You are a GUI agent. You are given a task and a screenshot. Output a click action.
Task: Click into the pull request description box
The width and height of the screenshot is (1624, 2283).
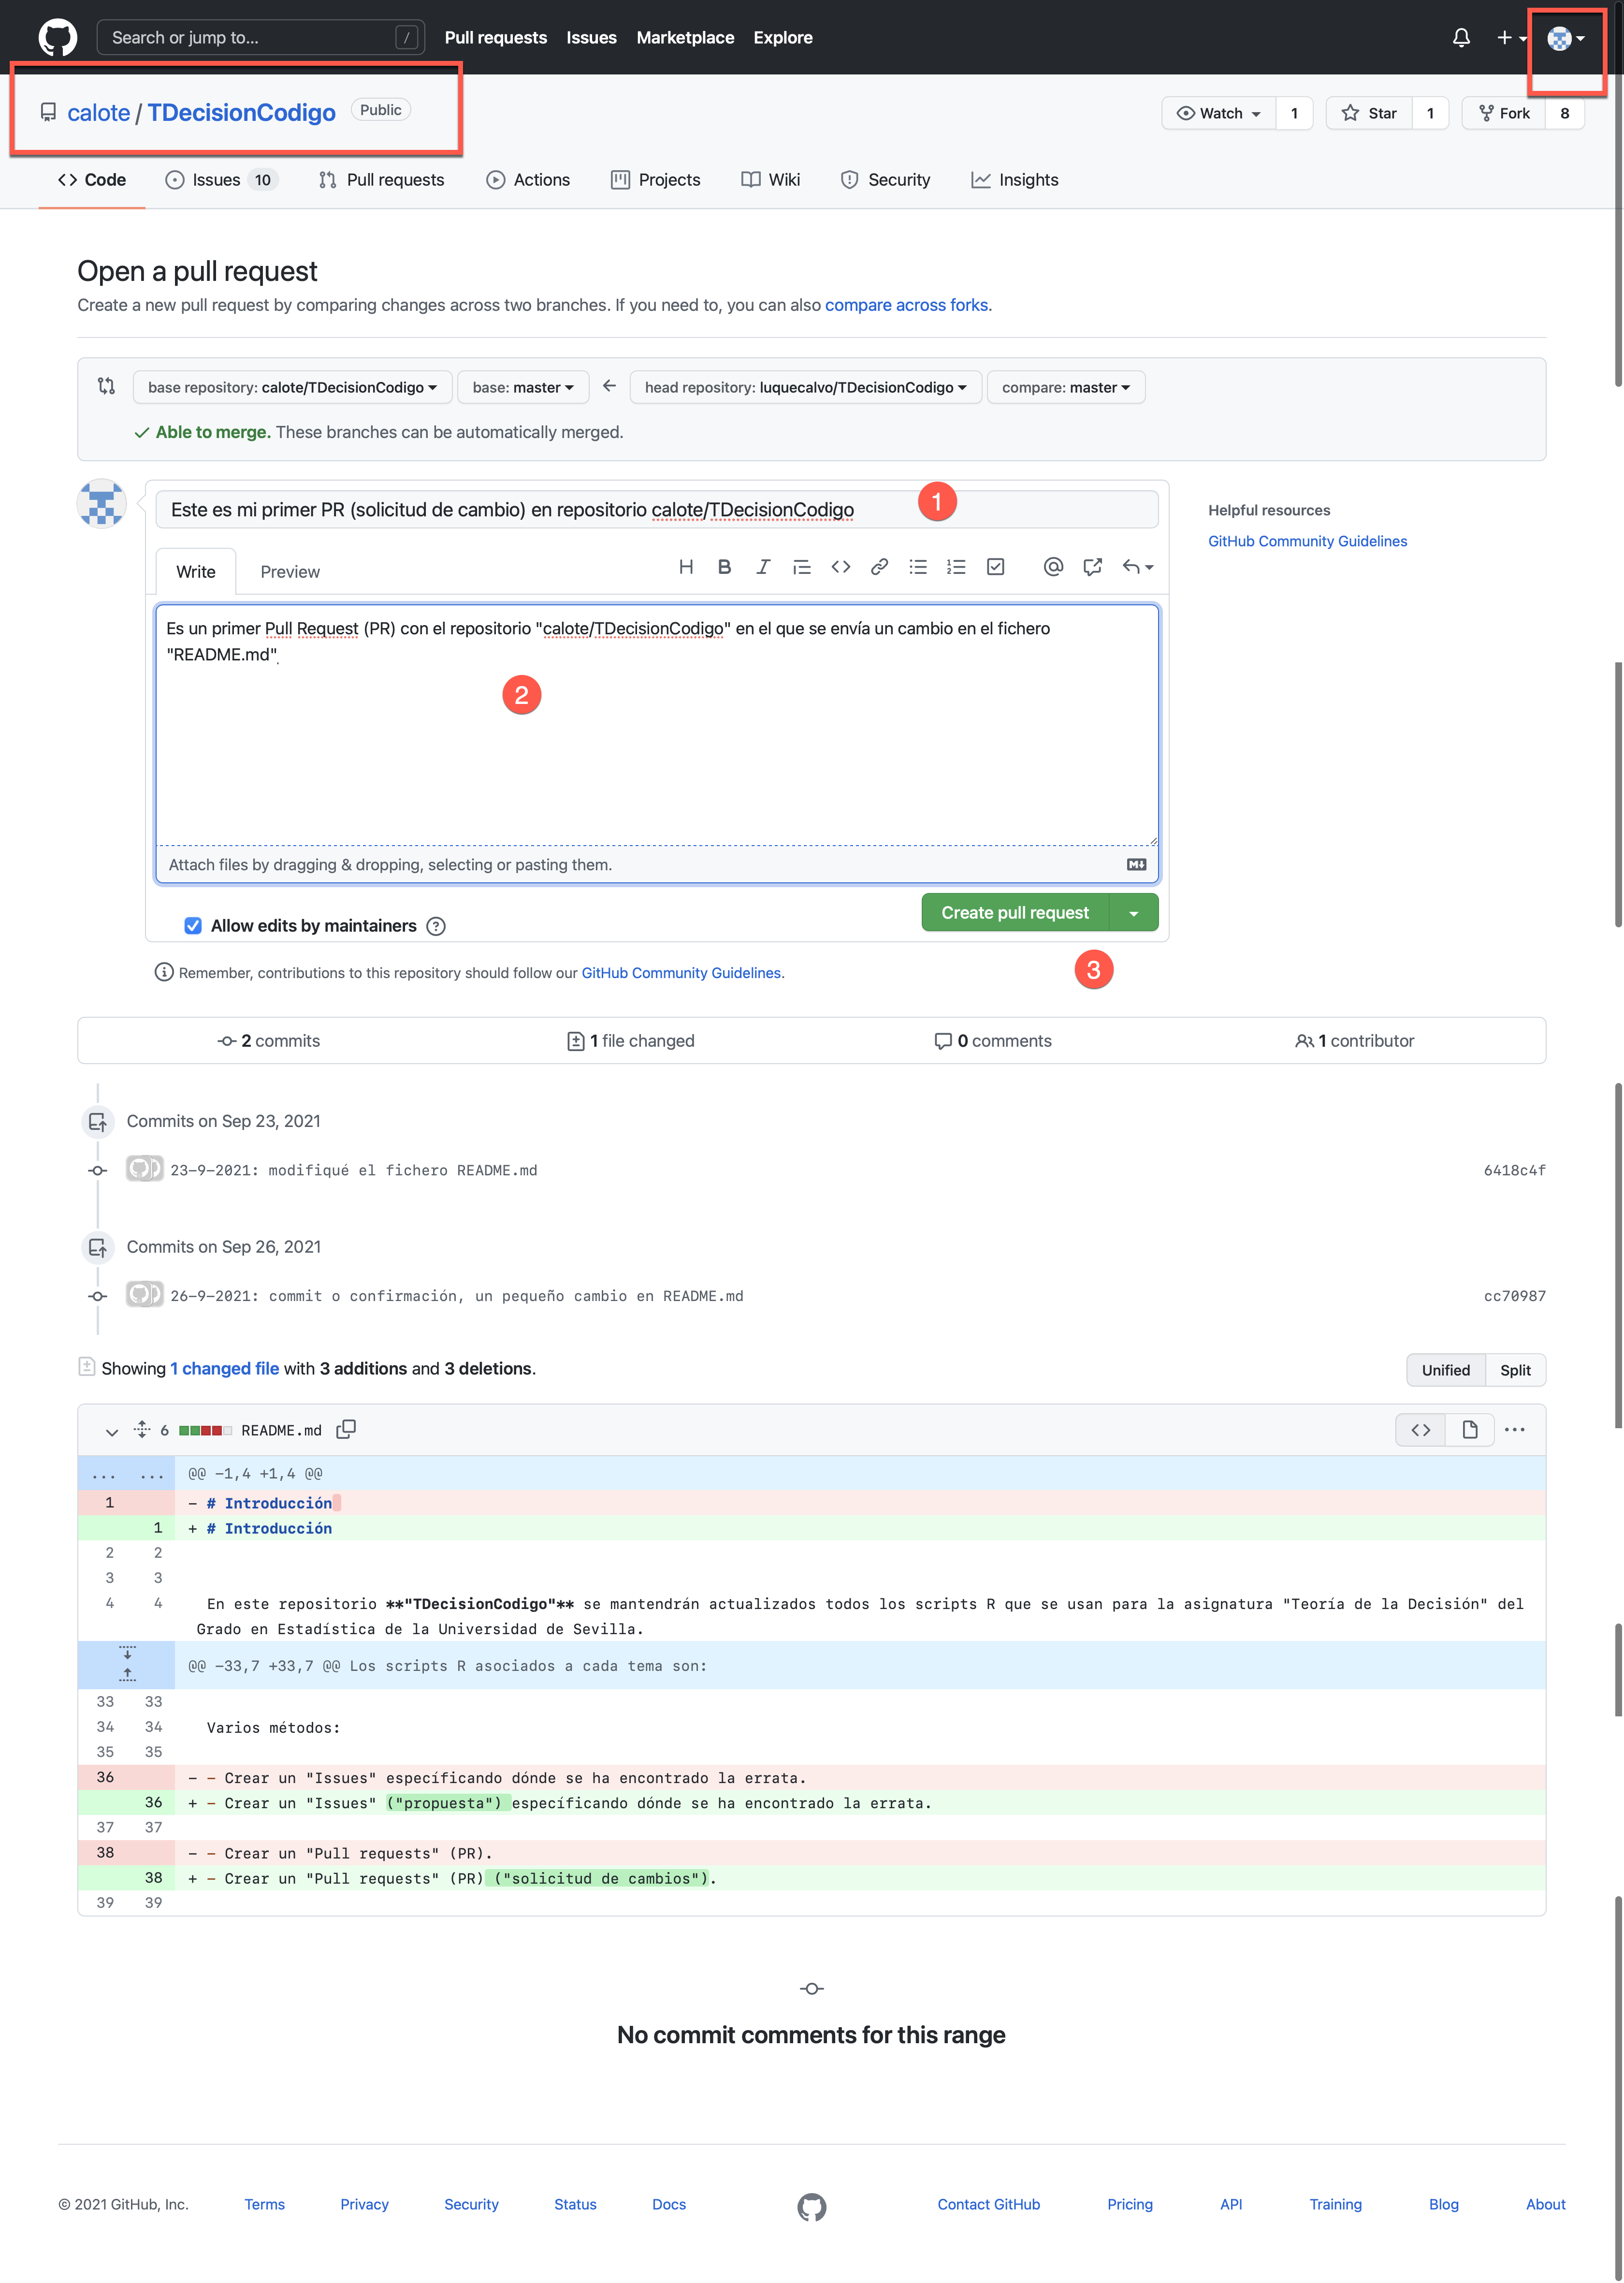click(657, 725)
